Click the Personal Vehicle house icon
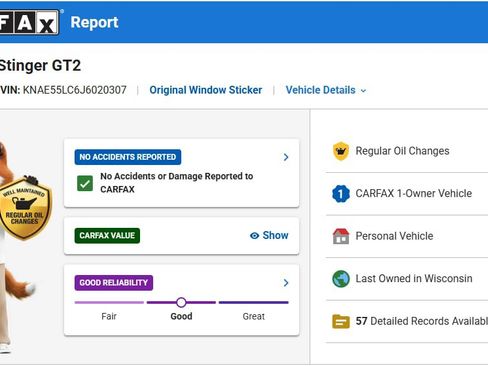Viewport: 488px width, 366px height. [341, 236]
